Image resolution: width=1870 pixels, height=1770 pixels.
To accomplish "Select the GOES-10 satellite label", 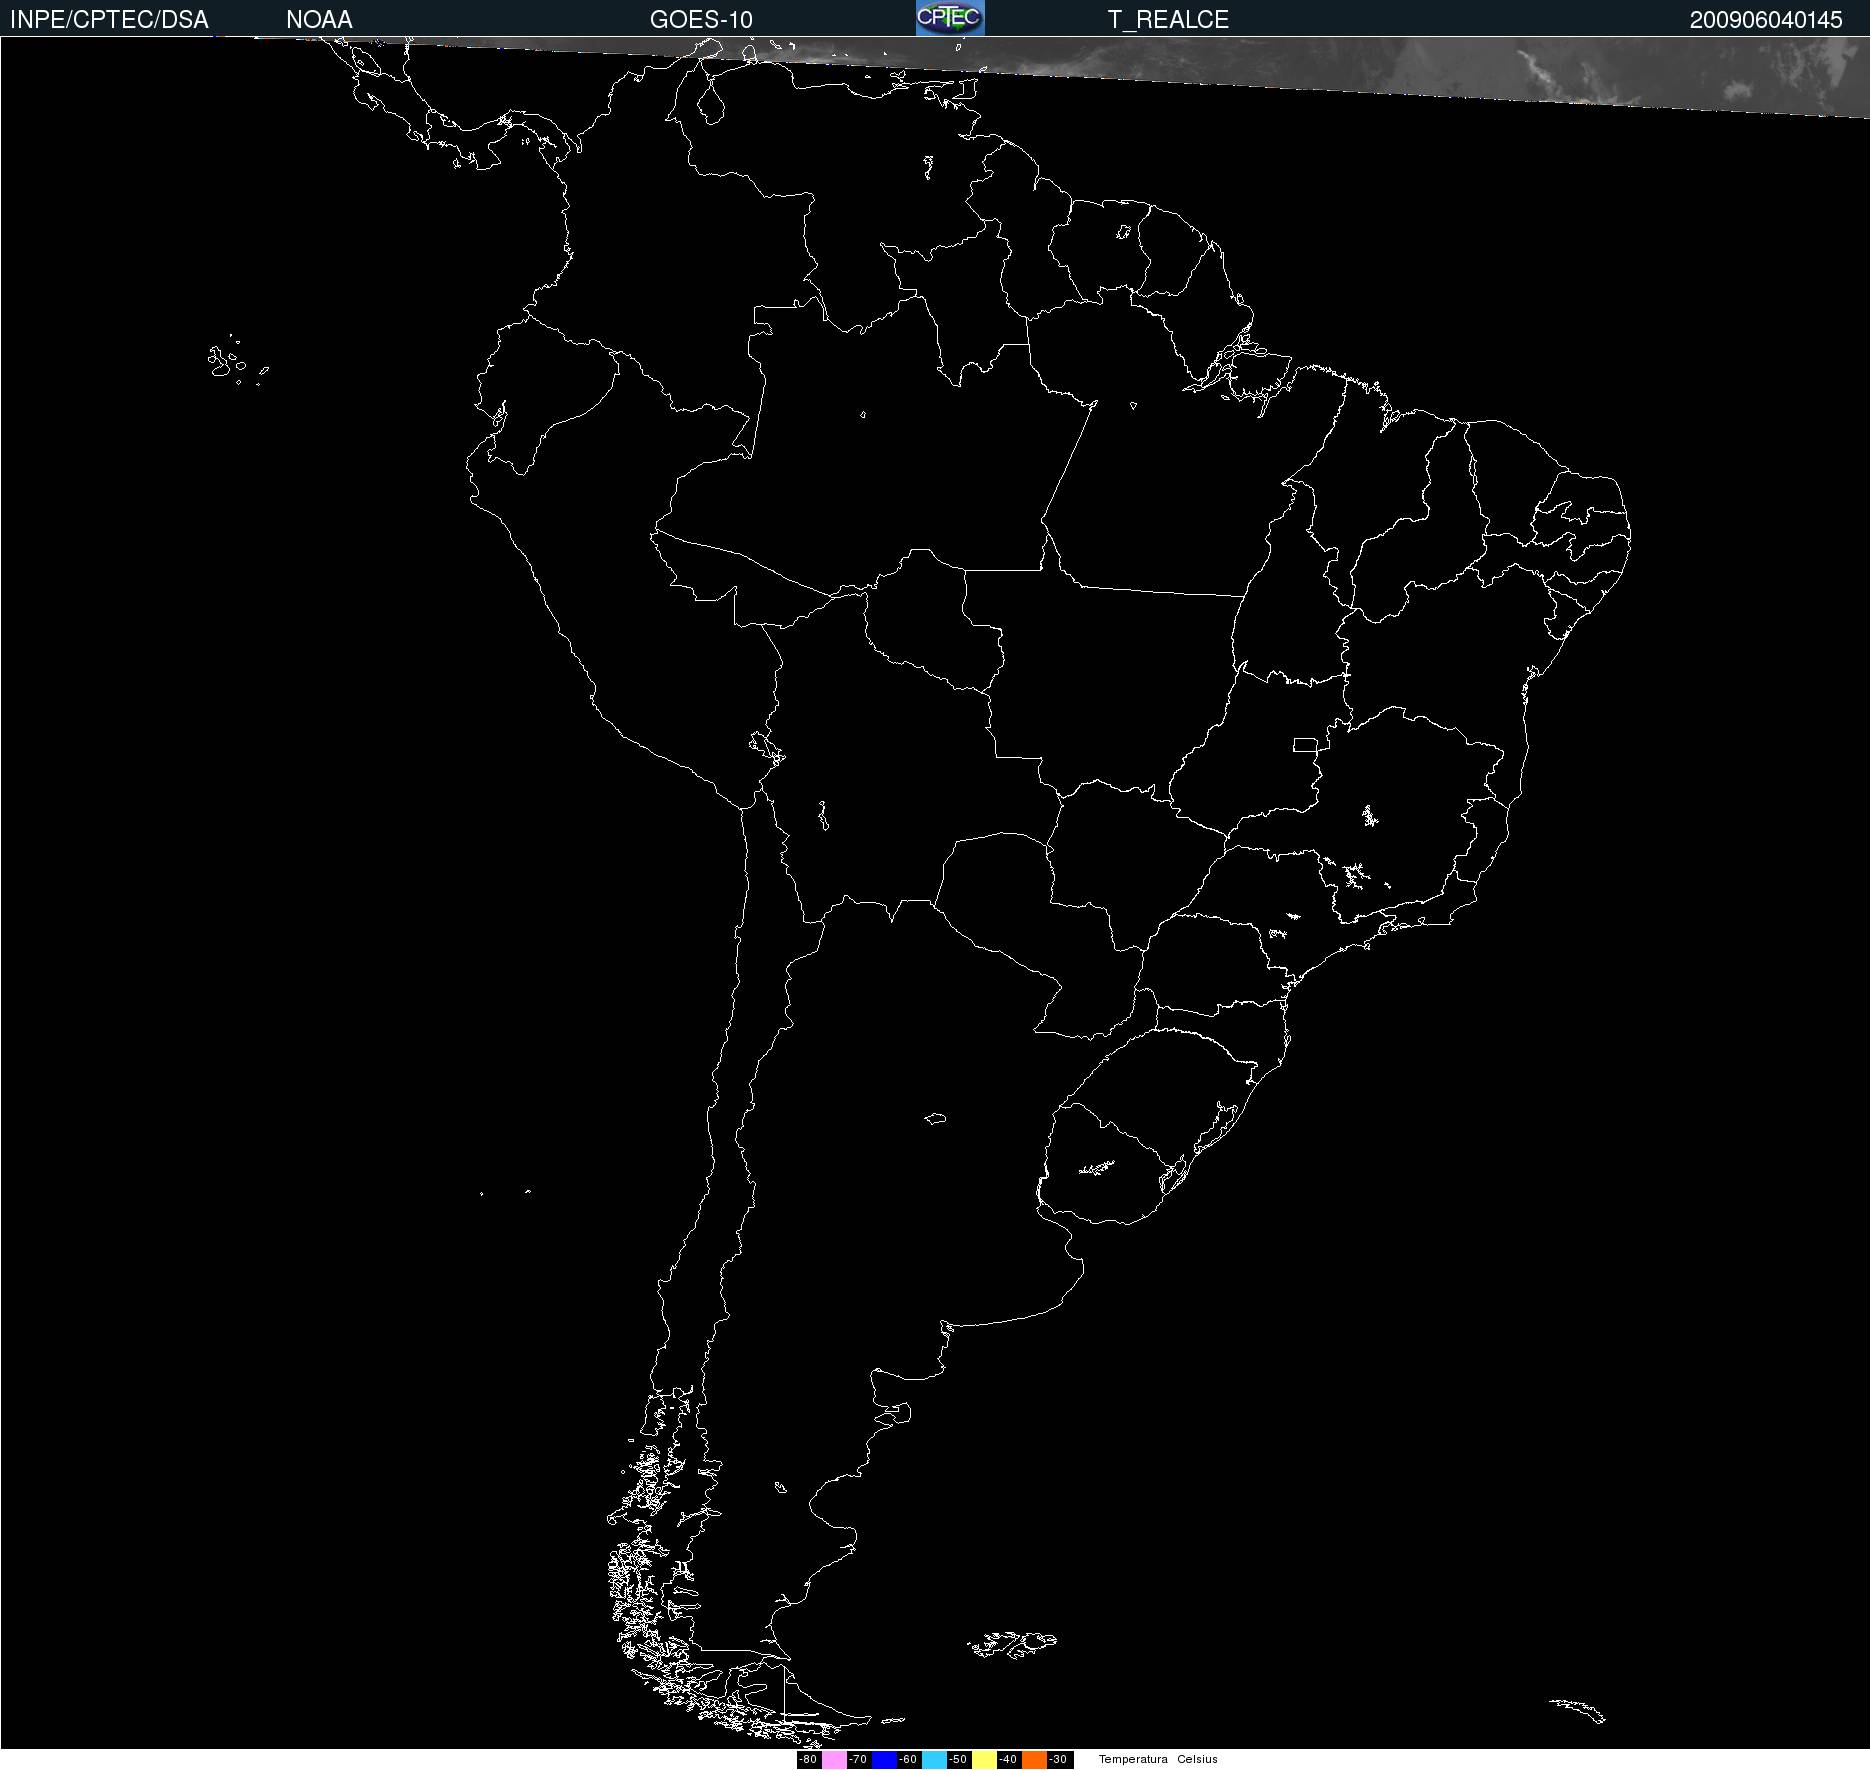I will [x=701, y=20].
